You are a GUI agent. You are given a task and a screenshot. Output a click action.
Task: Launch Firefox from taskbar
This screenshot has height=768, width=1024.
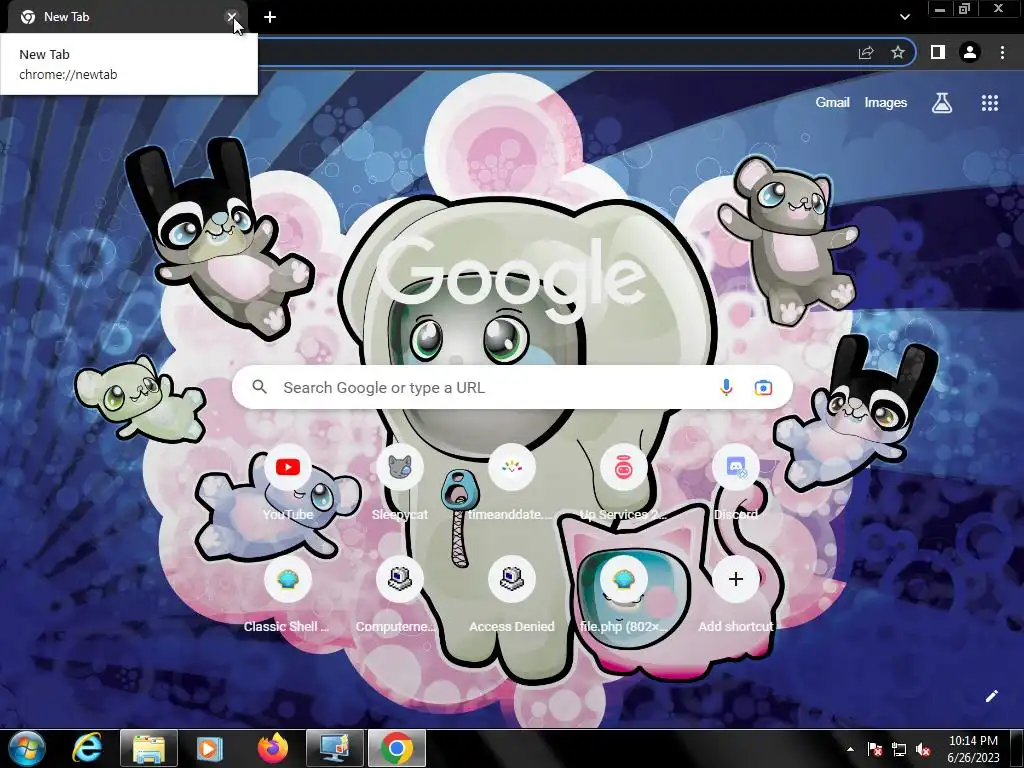click(272, 748)
